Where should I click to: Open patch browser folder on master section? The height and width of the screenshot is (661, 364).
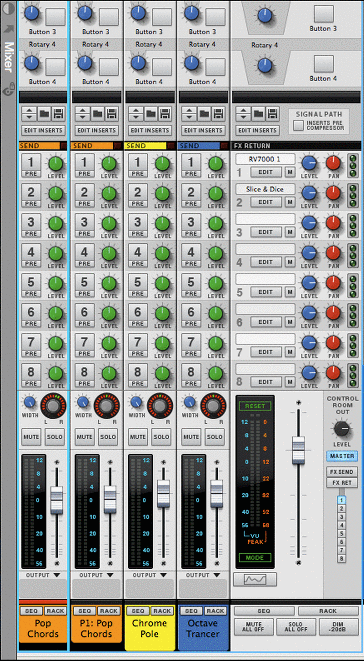(258, 113)
